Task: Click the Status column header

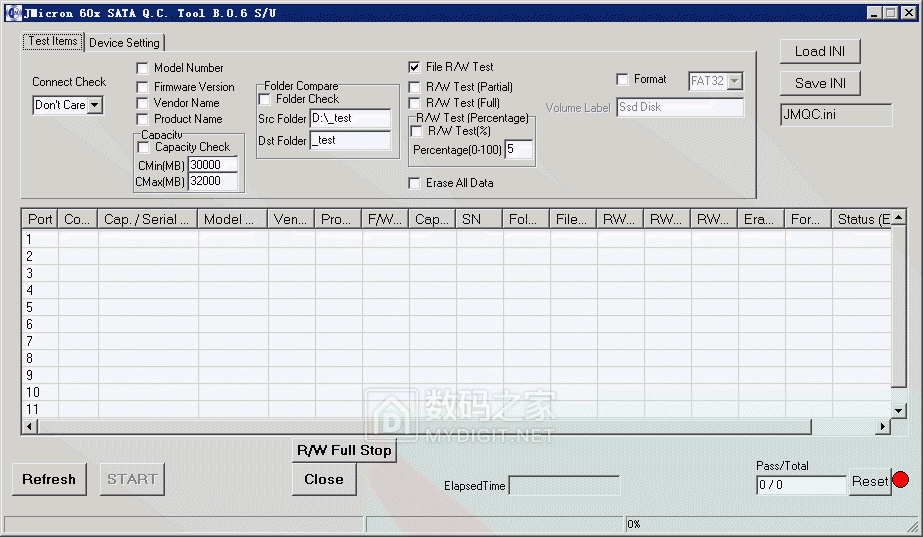Action: [862, 219]
